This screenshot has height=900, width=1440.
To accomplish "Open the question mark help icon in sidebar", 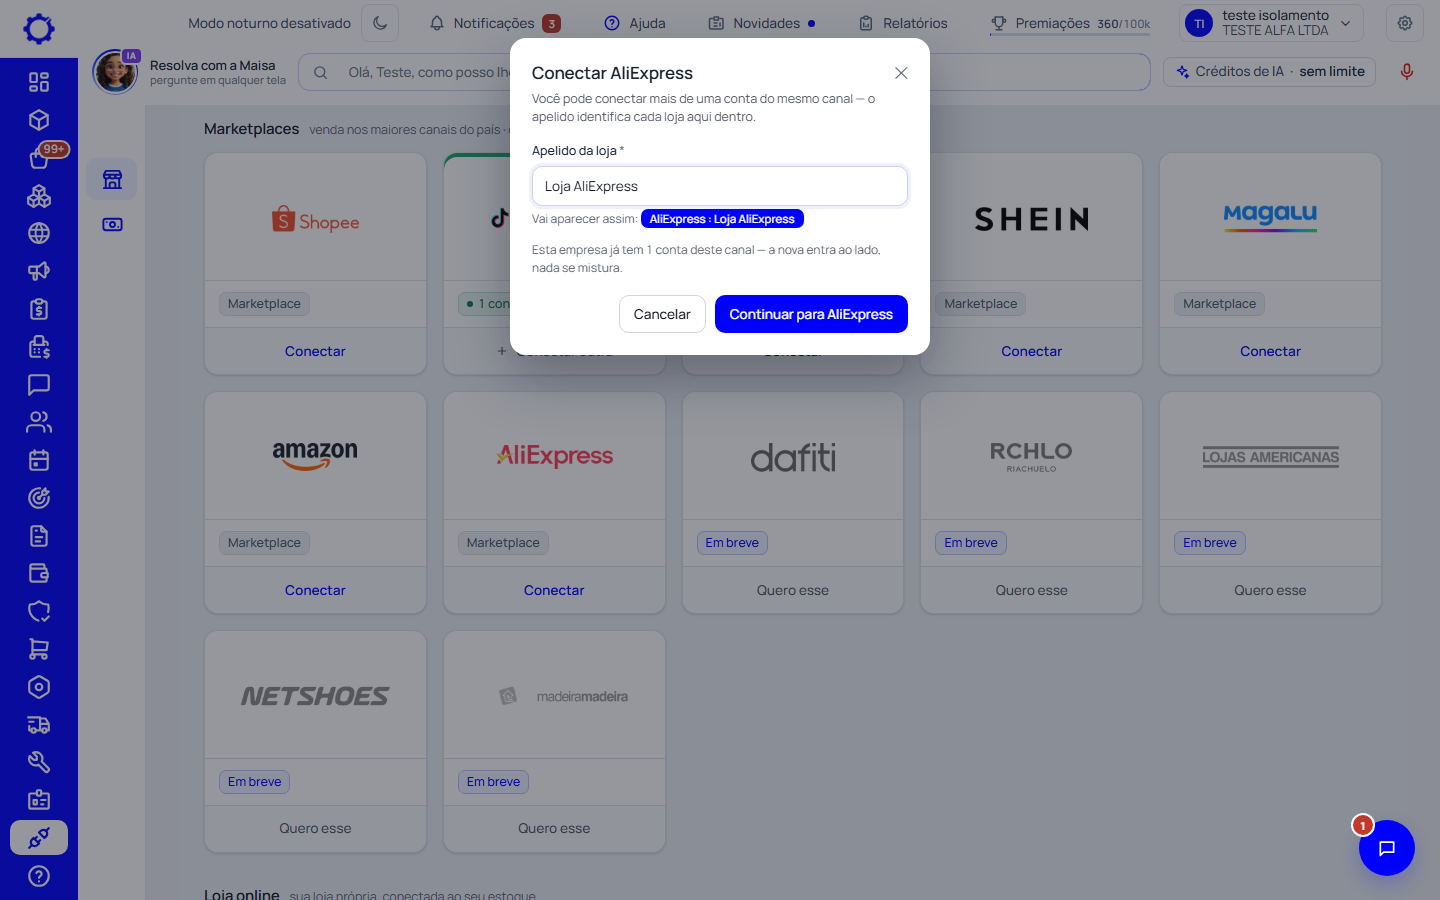I will coord(39,876).
